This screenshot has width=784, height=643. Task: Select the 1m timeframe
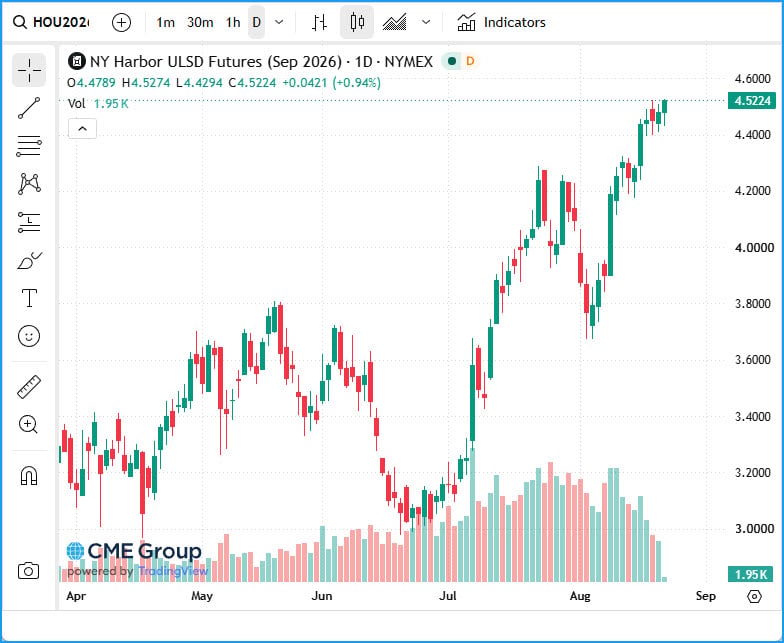(166, 22)
